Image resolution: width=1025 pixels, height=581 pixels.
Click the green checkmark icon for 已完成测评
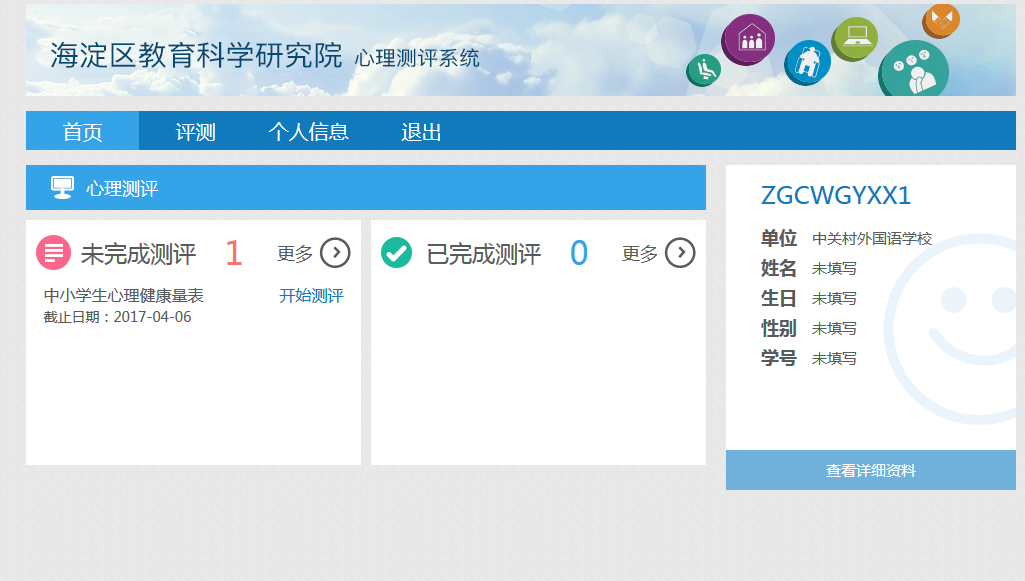tap(397, 252)
